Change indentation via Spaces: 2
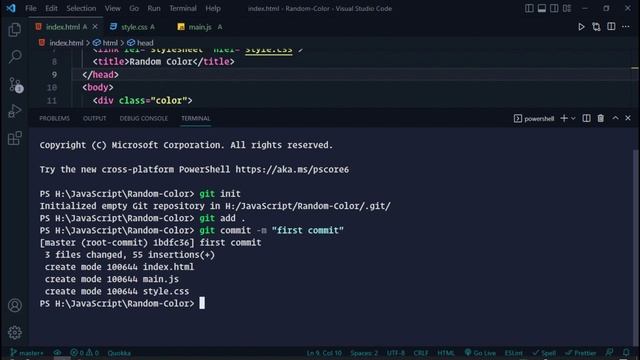The height and width of the screenshot is (360, 640). (364, 353)
